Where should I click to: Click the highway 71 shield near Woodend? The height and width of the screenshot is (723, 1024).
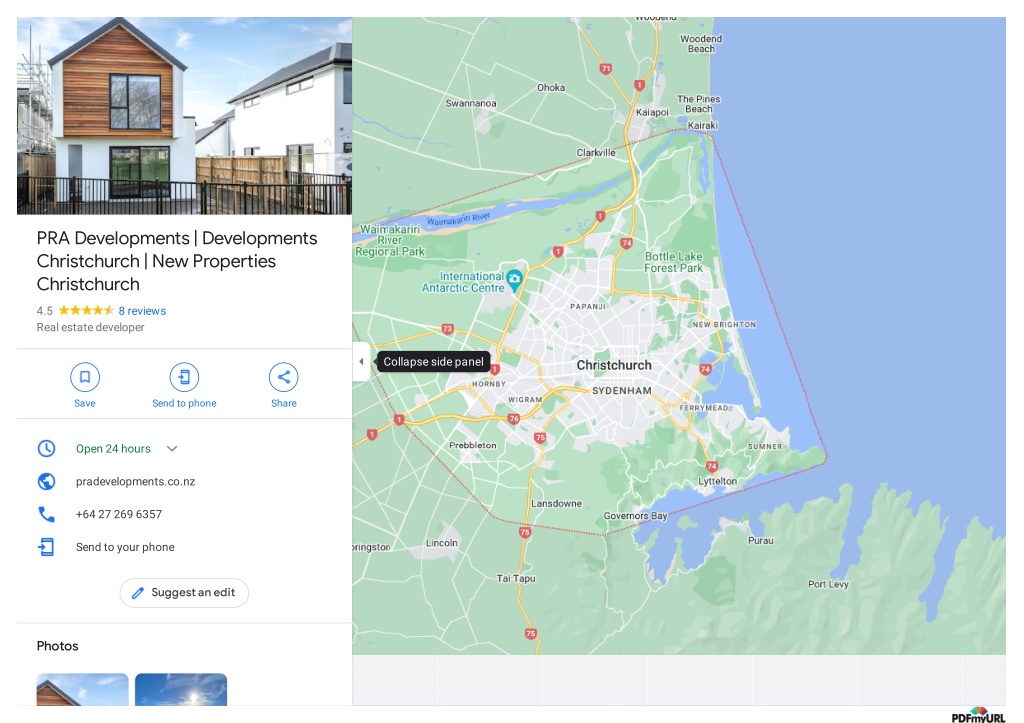606,68
